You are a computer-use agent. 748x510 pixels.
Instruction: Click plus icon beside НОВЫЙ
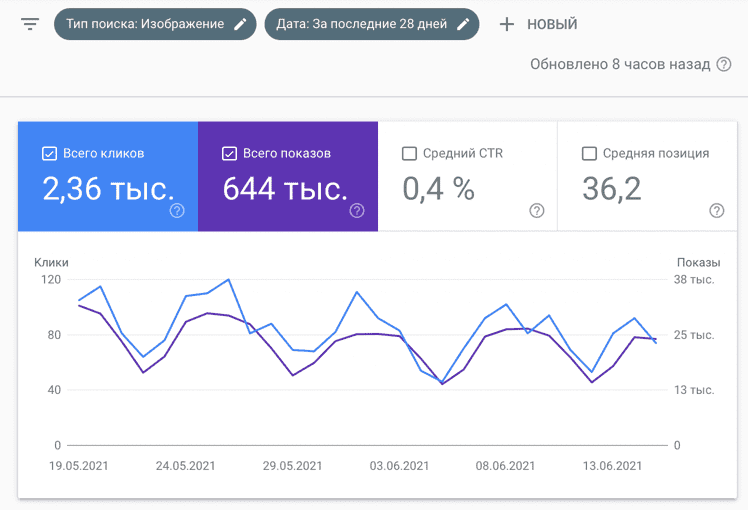pos(507,24)
